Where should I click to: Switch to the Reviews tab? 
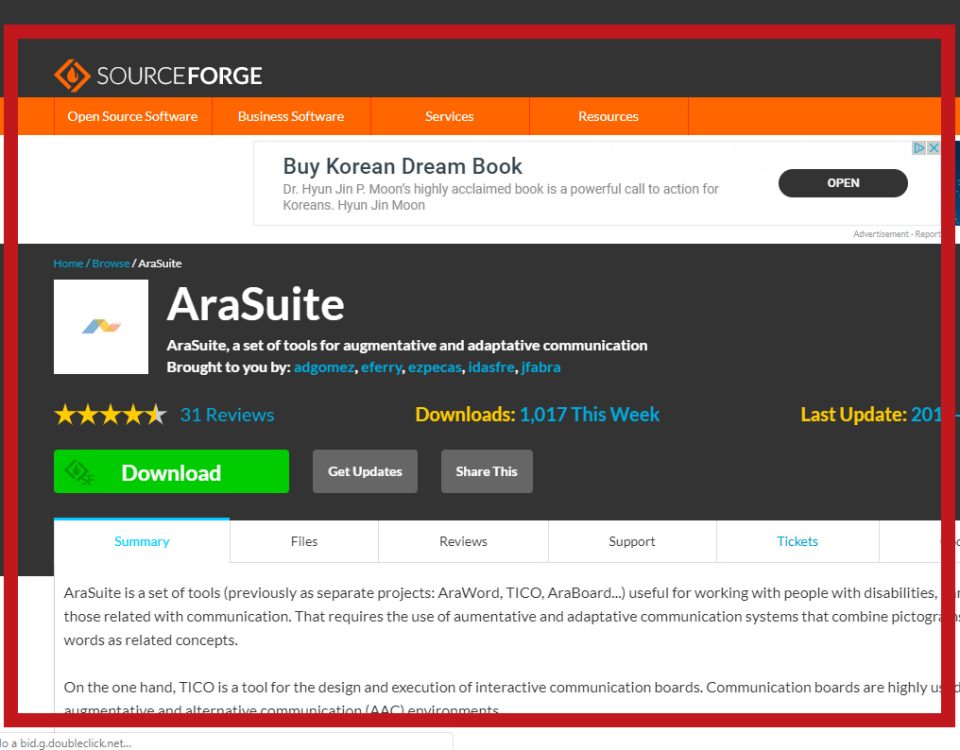(x=463, y=541)
